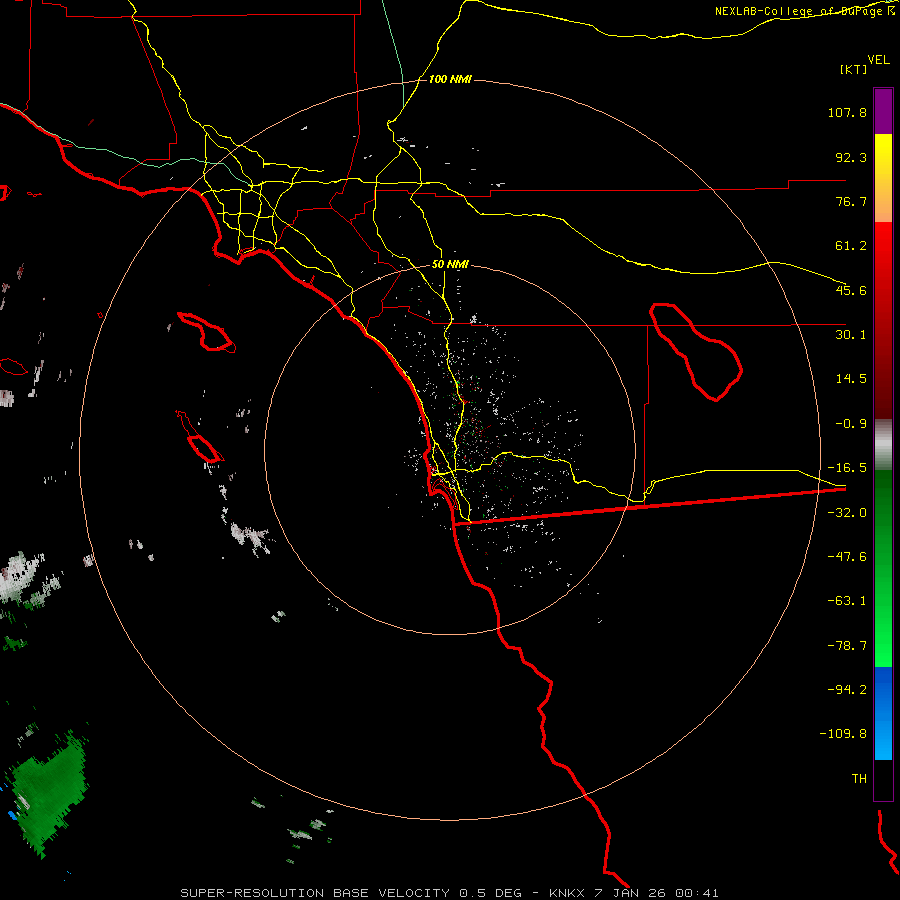Click the KNKX station identifier in caption
900x900 pixels.
click(x=568, y=893)
